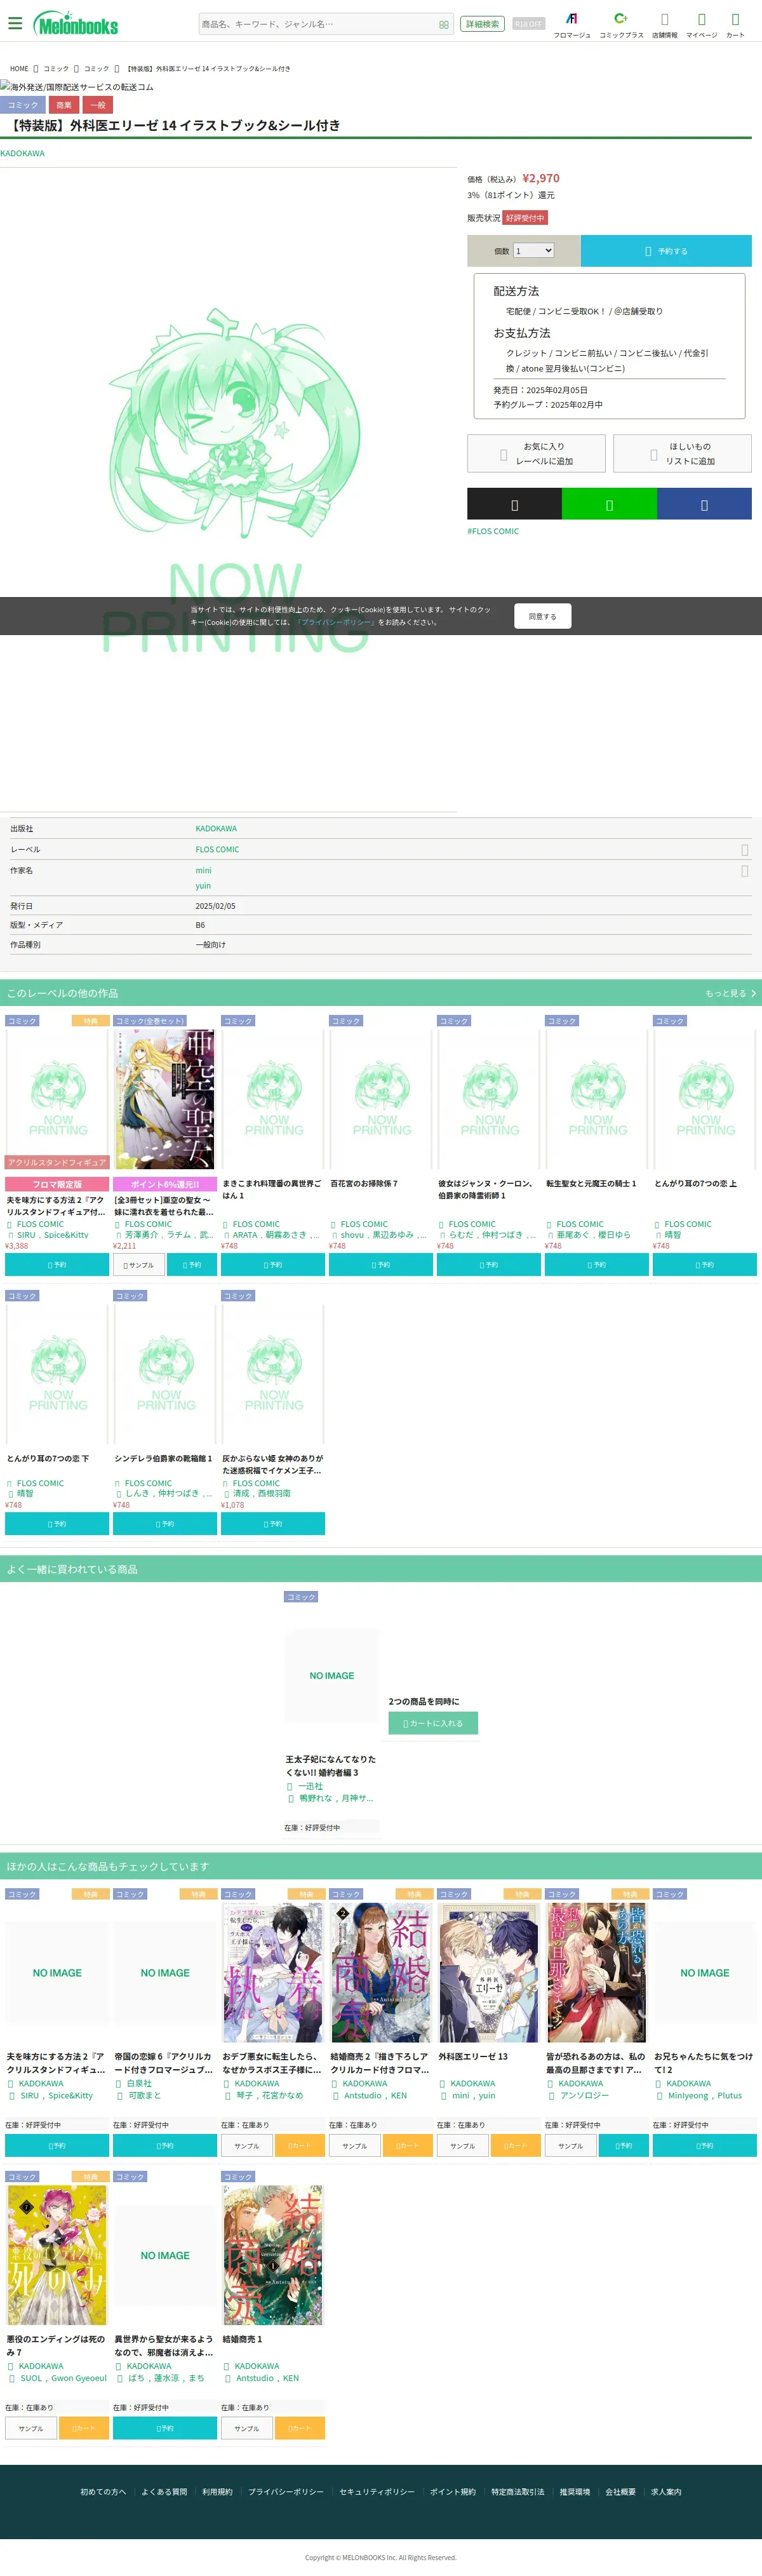The image size is (762, 2576).
Task: Reserve 百花宮のお掃除係 7
Action: 381,1265
